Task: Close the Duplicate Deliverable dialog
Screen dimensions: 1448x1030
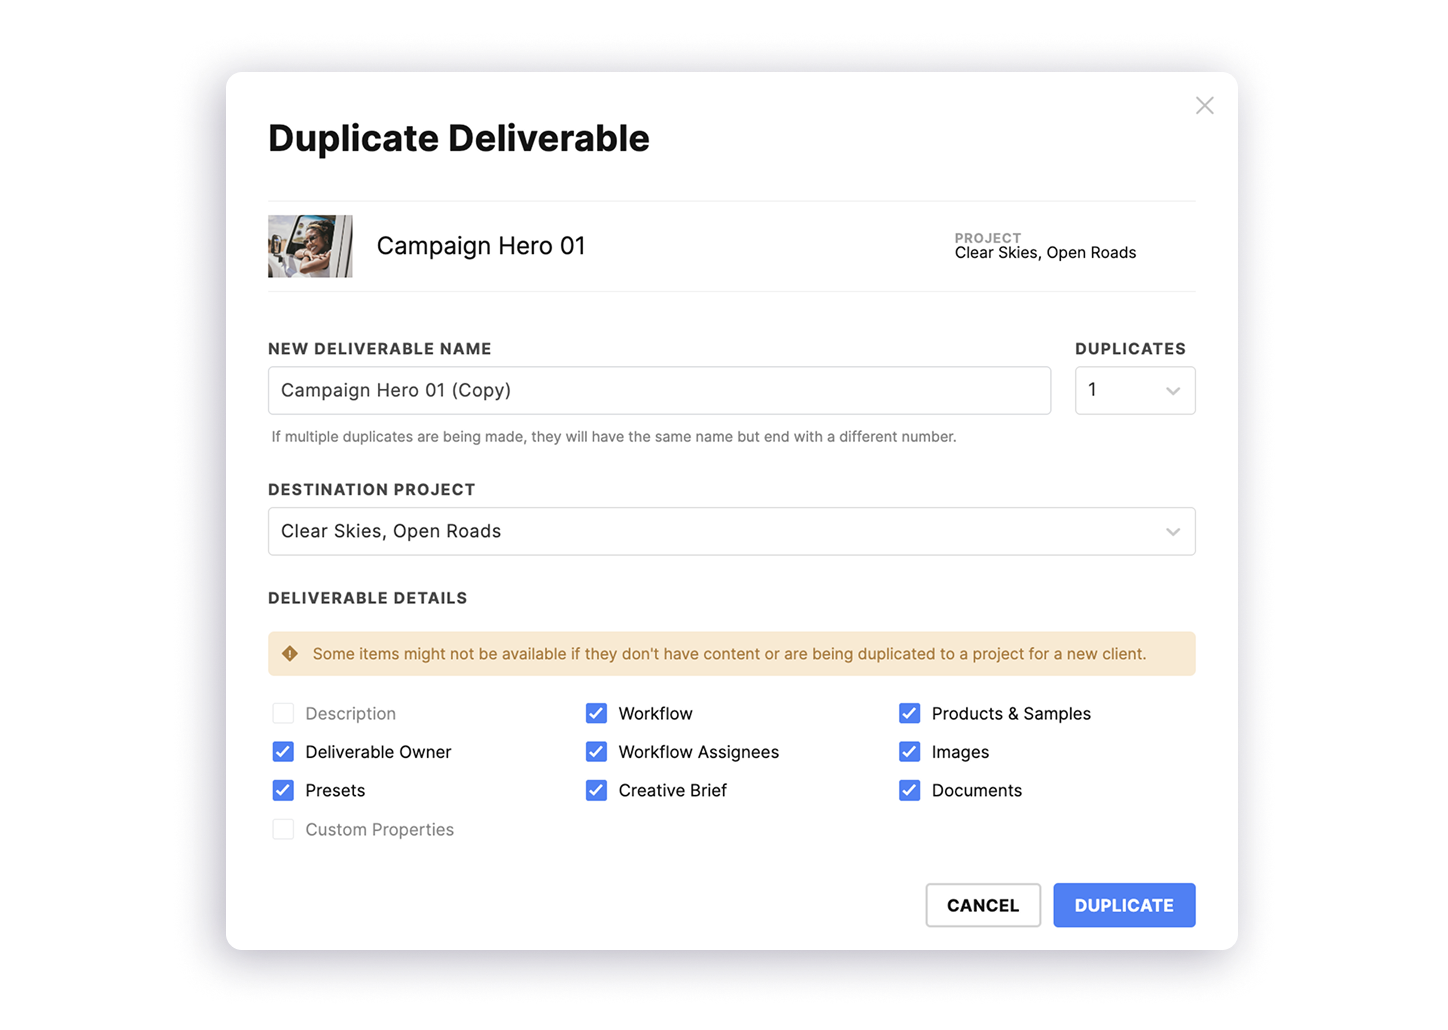Action: pyautogui.click(x=1204, y=106)
